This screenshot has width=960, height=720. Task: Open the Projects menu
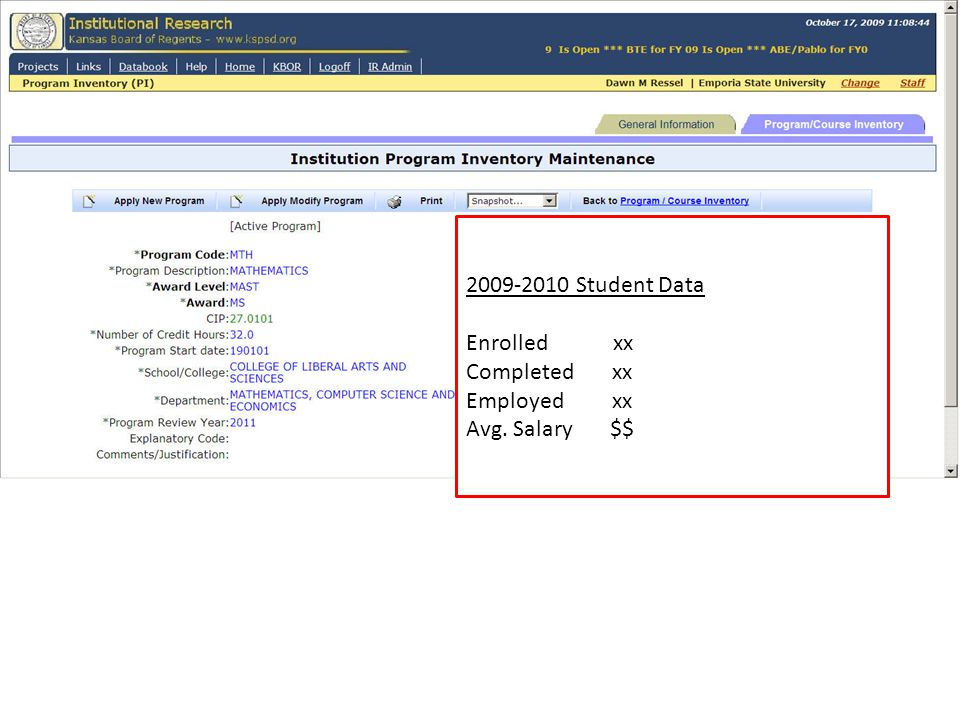point(38,67)
